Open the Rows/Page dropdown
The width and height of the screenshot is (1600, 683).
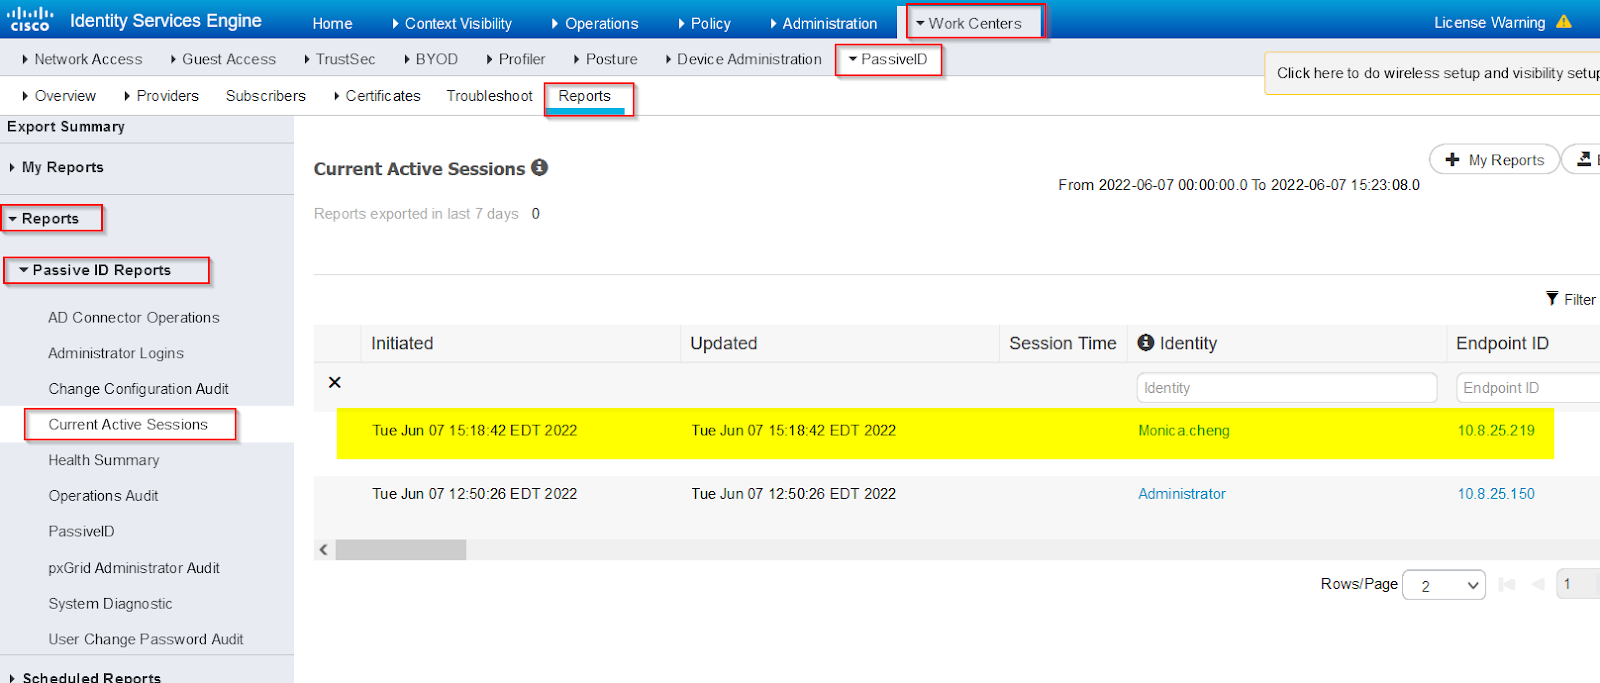coord(1443,585)
